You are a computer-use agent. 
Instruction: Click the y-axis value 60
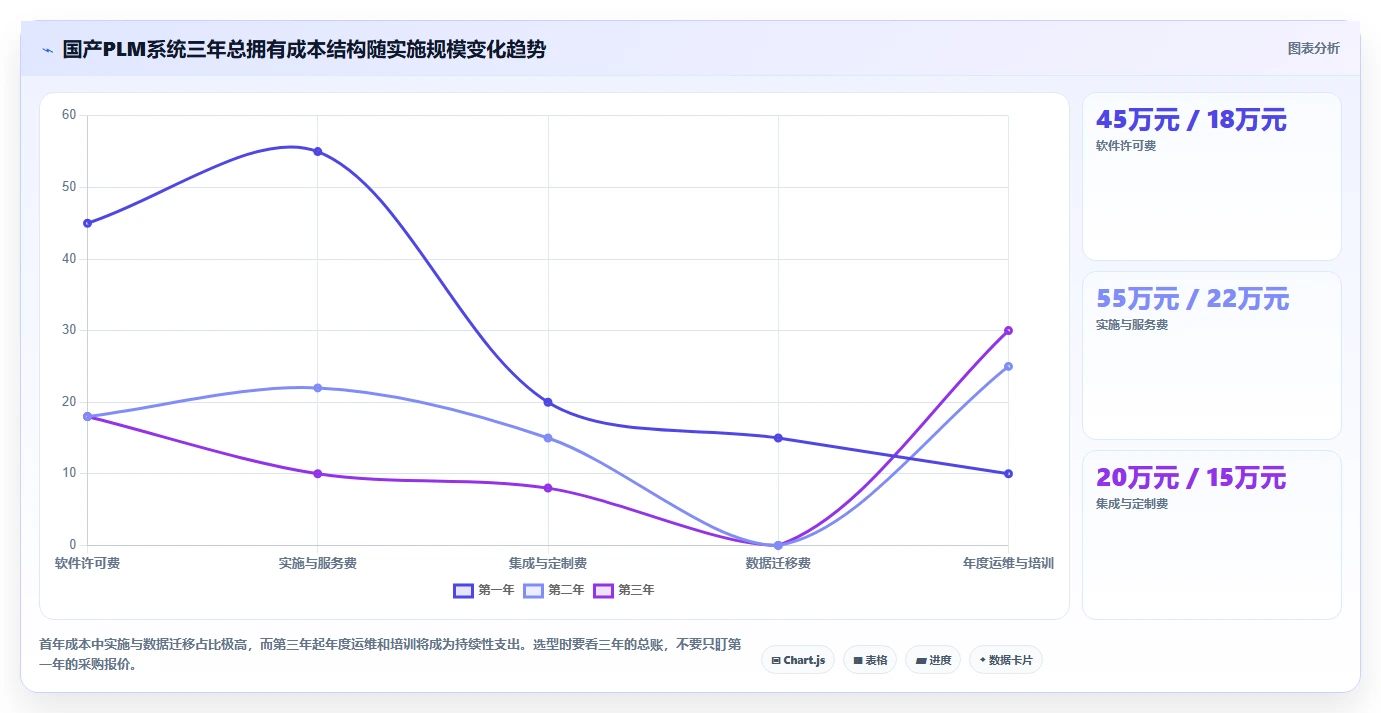pos(69,115)
